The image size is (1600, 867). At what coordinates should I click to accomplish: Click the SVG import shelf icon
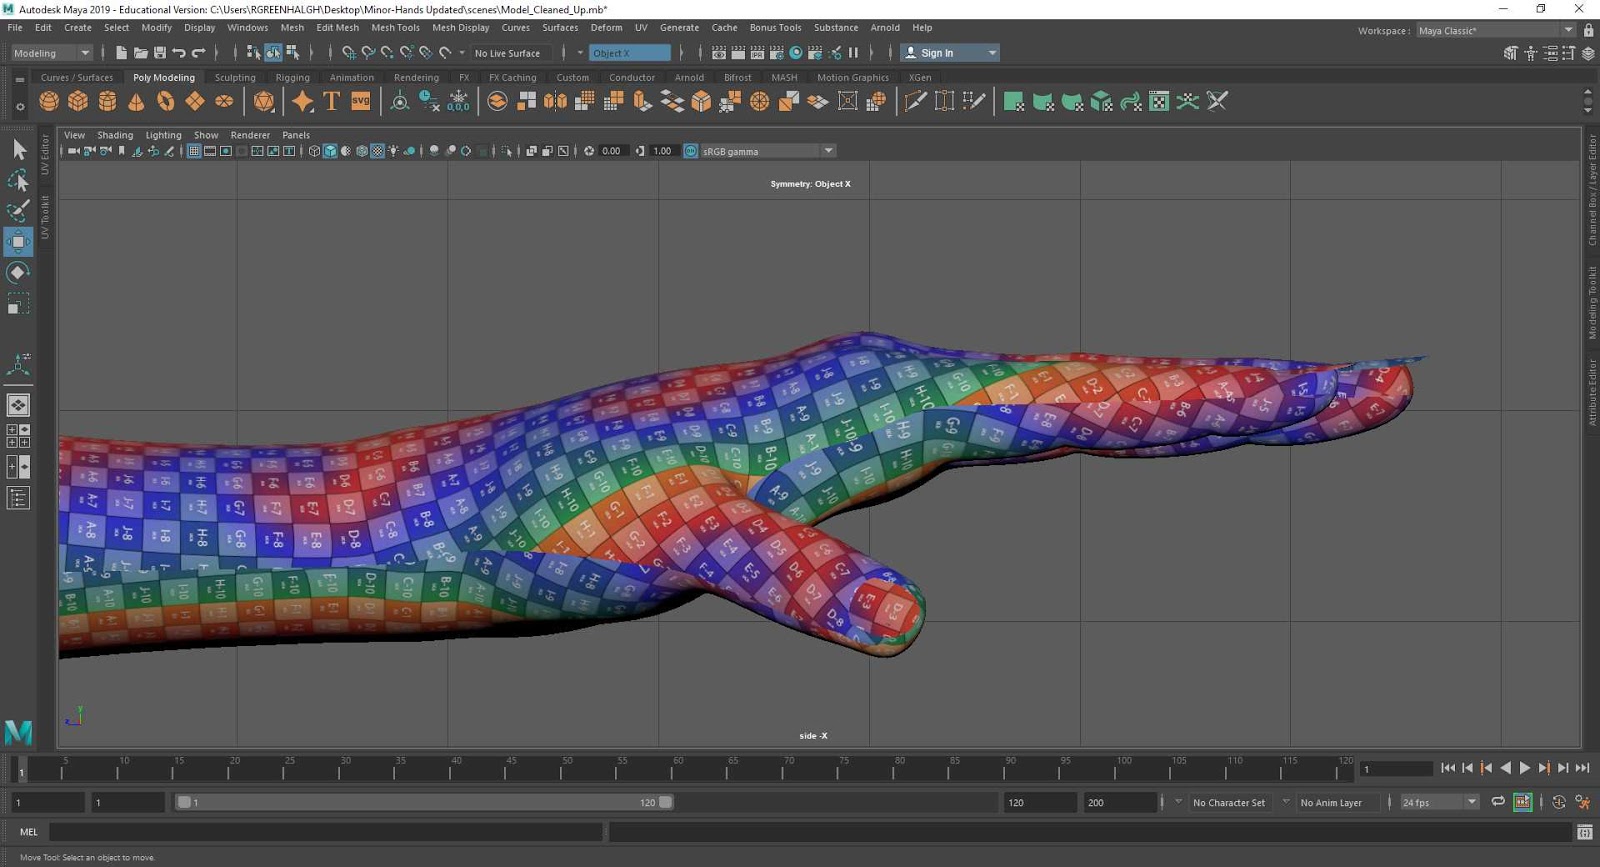click(x=361, y=101)
